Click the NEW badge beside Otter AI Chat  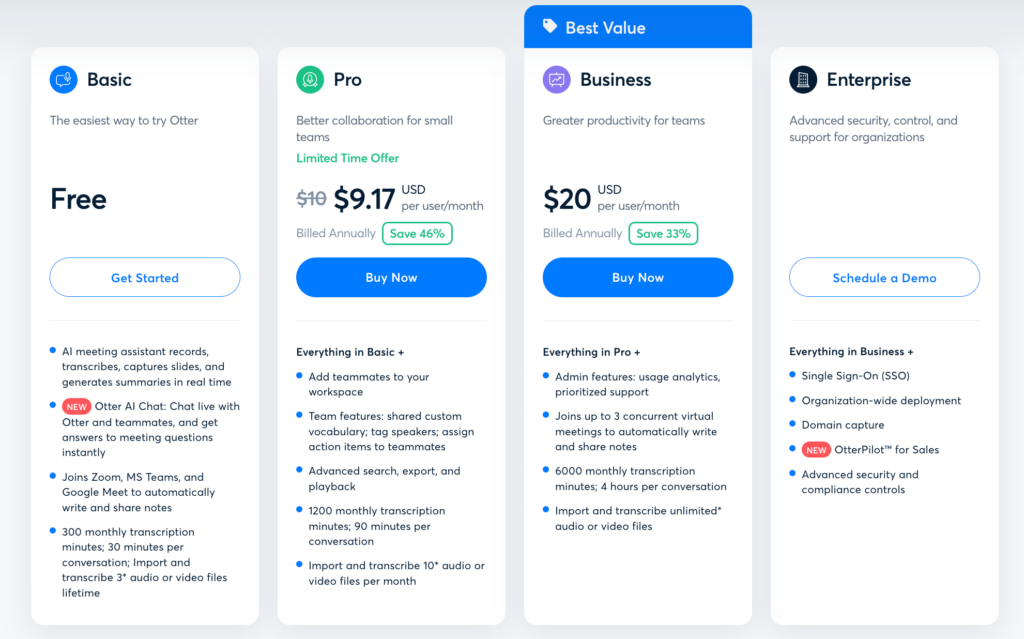[77, 407]
